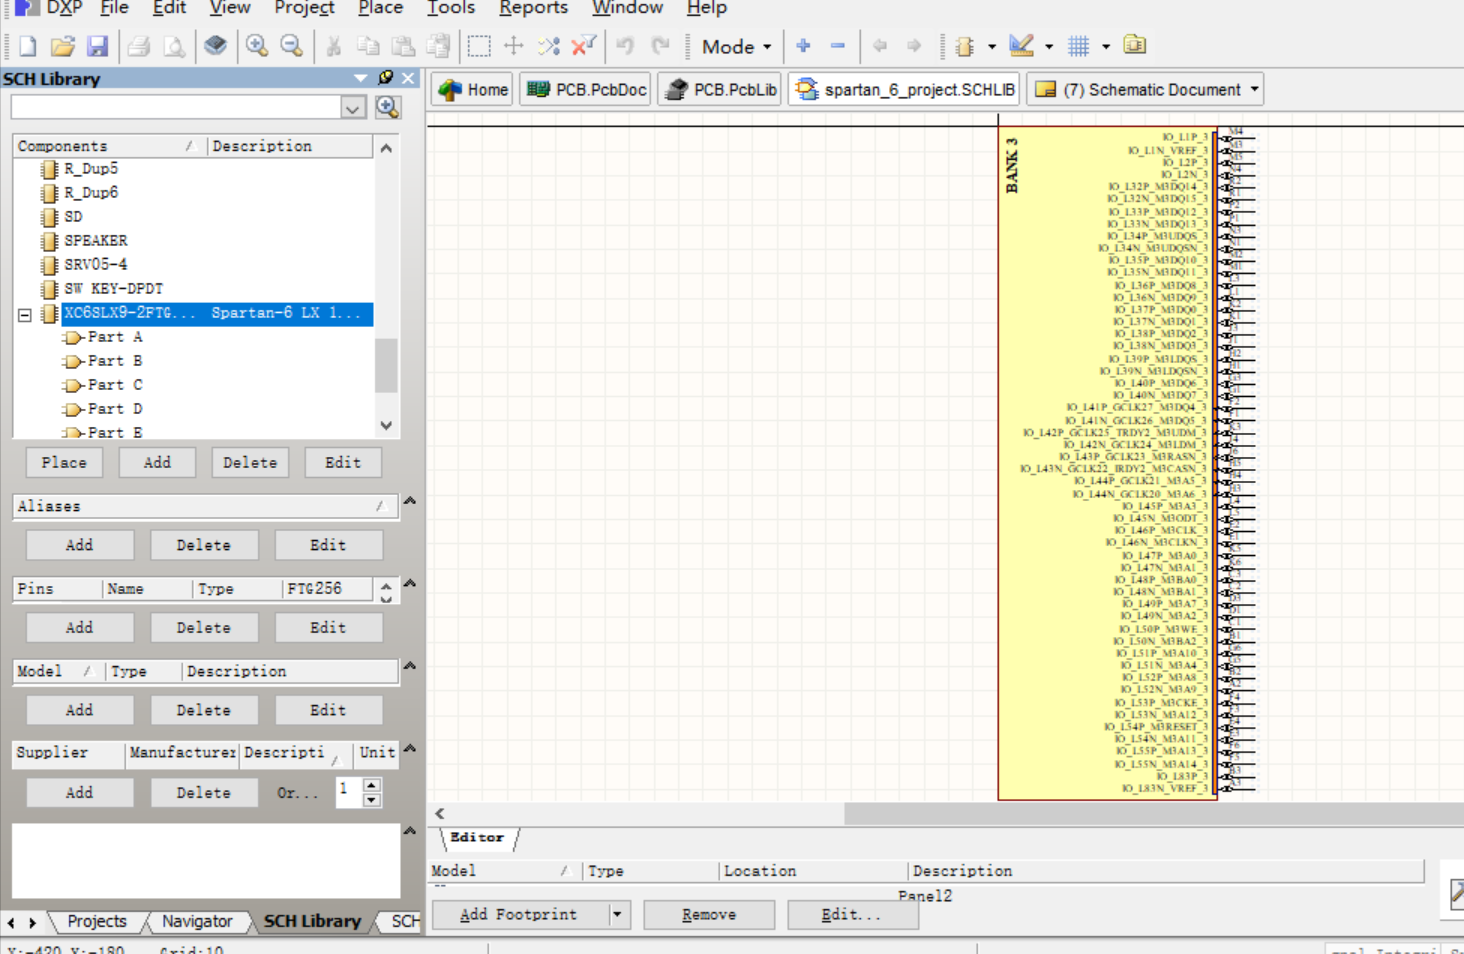The image size is (1464, 954).
Task: Open a file using the folder icon
Action: (62, 46)
